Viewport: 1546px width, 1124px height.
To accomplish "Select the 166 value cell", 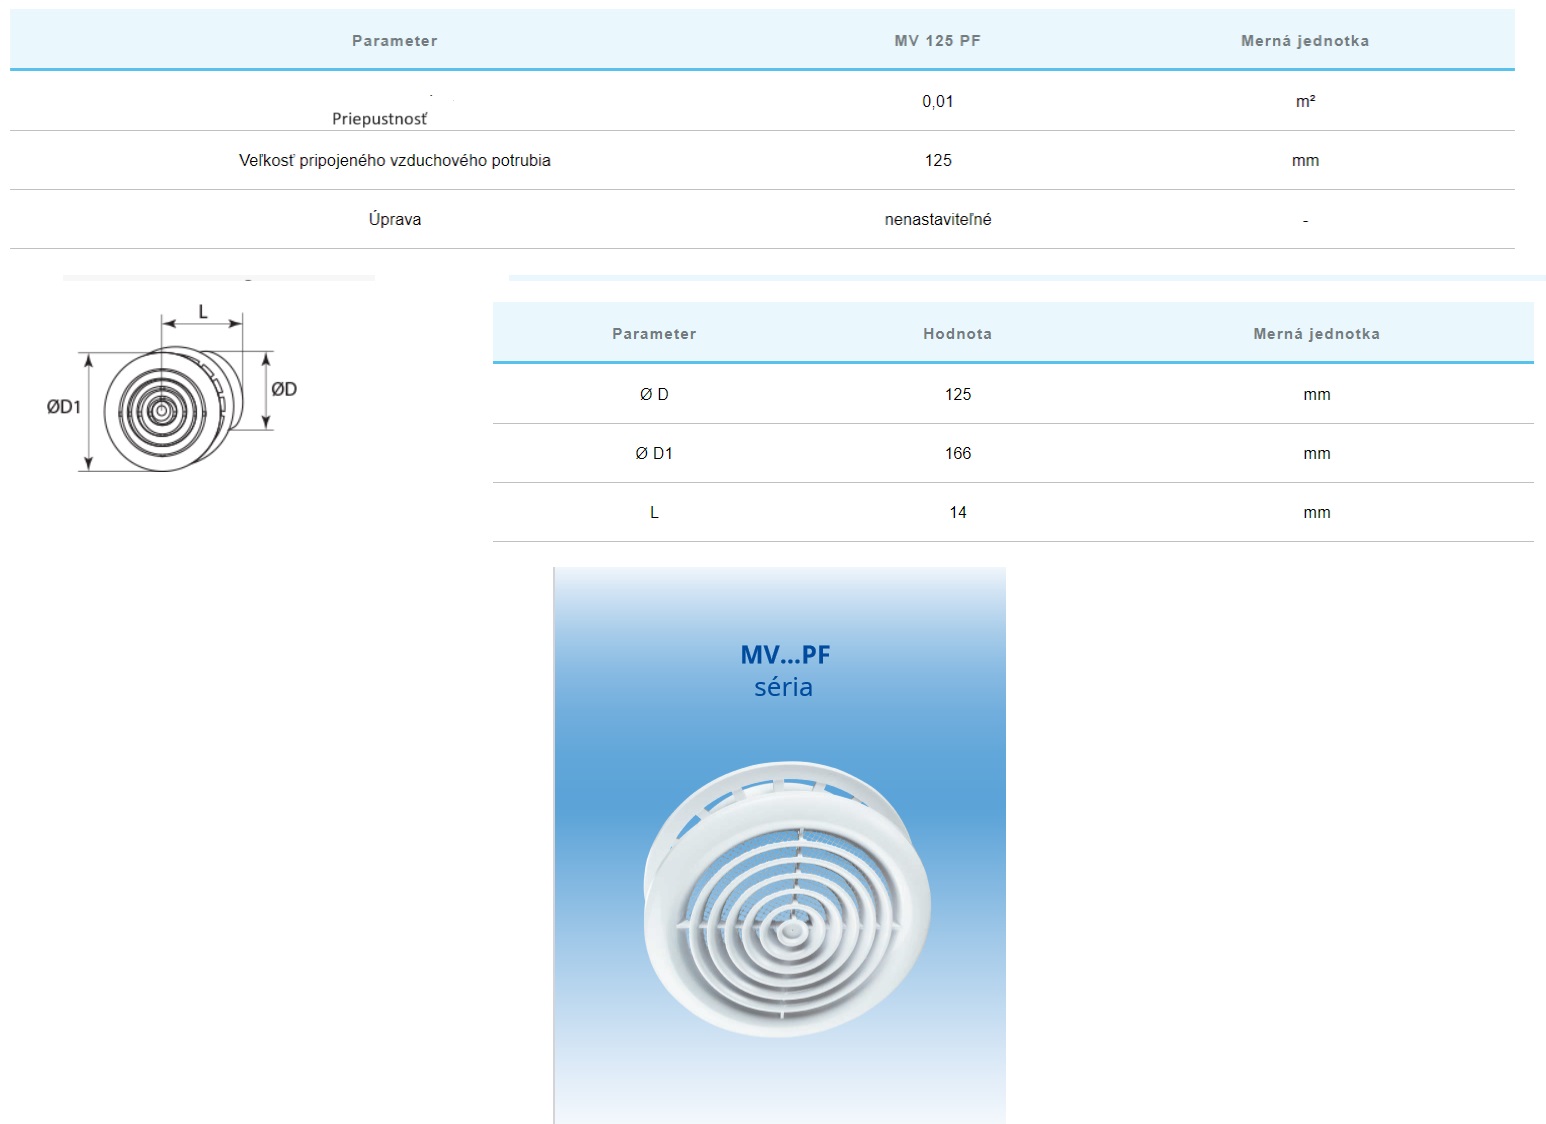I will (x=957, y=453).
